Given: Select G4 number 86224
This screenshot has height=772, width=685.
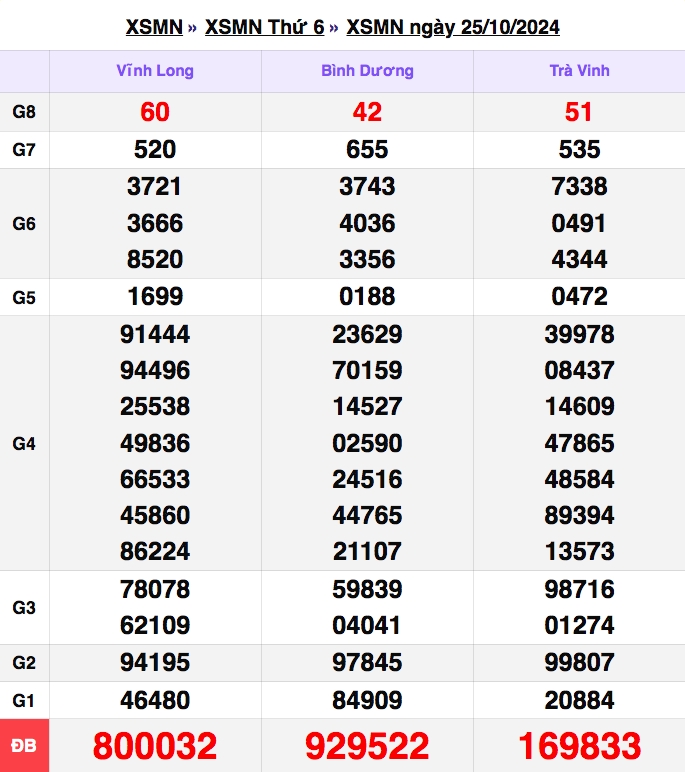Looking at the screenshot, I should [155, 551].
